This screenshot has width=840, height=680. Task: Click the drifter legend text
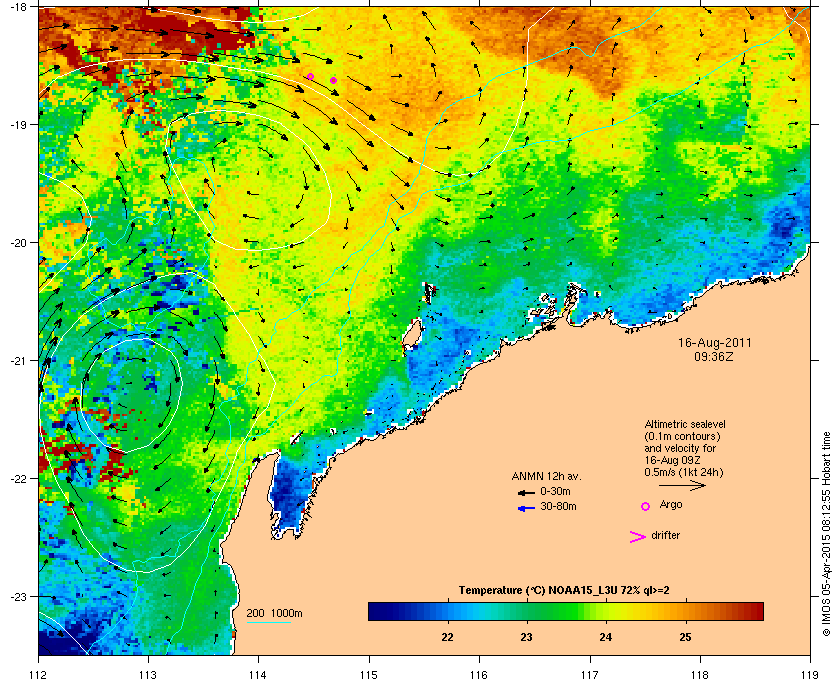tap(666, 535)
